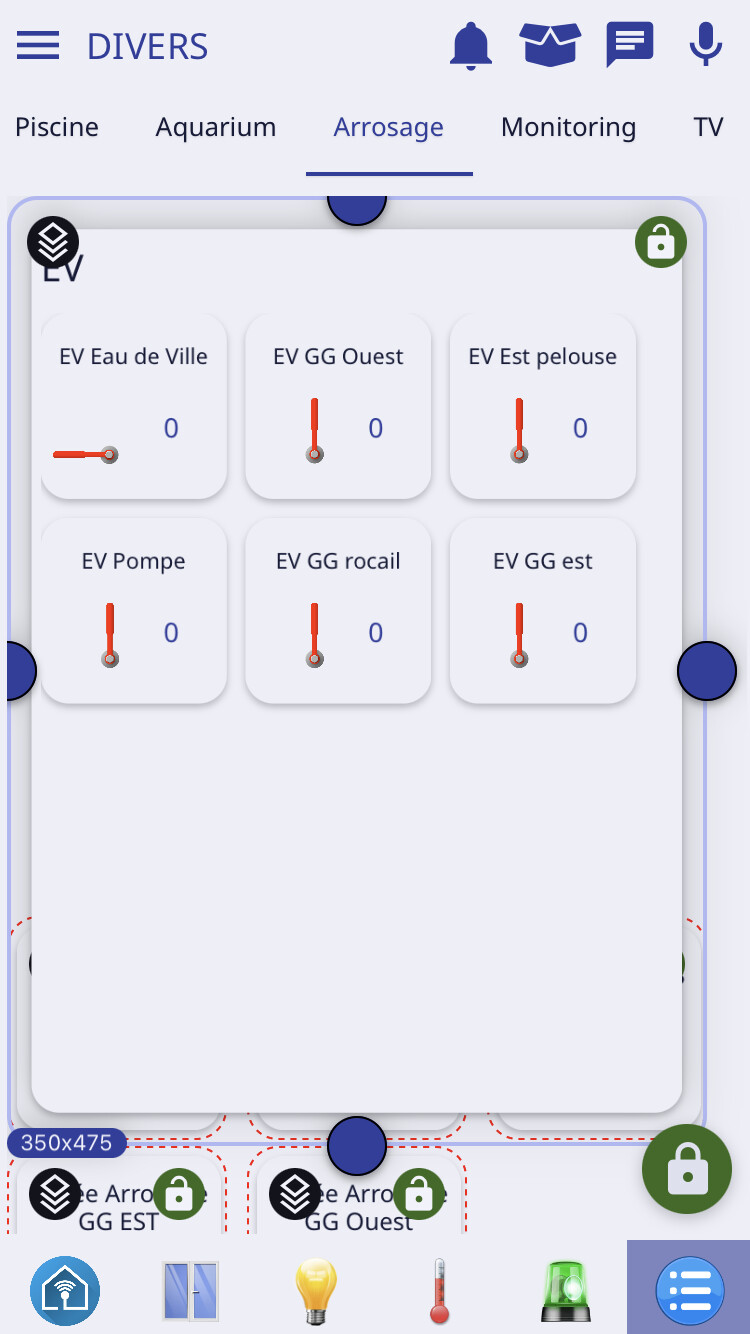Click the EV GG Ouest valve card
The width and height of the screenshot is (750, 1334).
(x=338, y=406)
